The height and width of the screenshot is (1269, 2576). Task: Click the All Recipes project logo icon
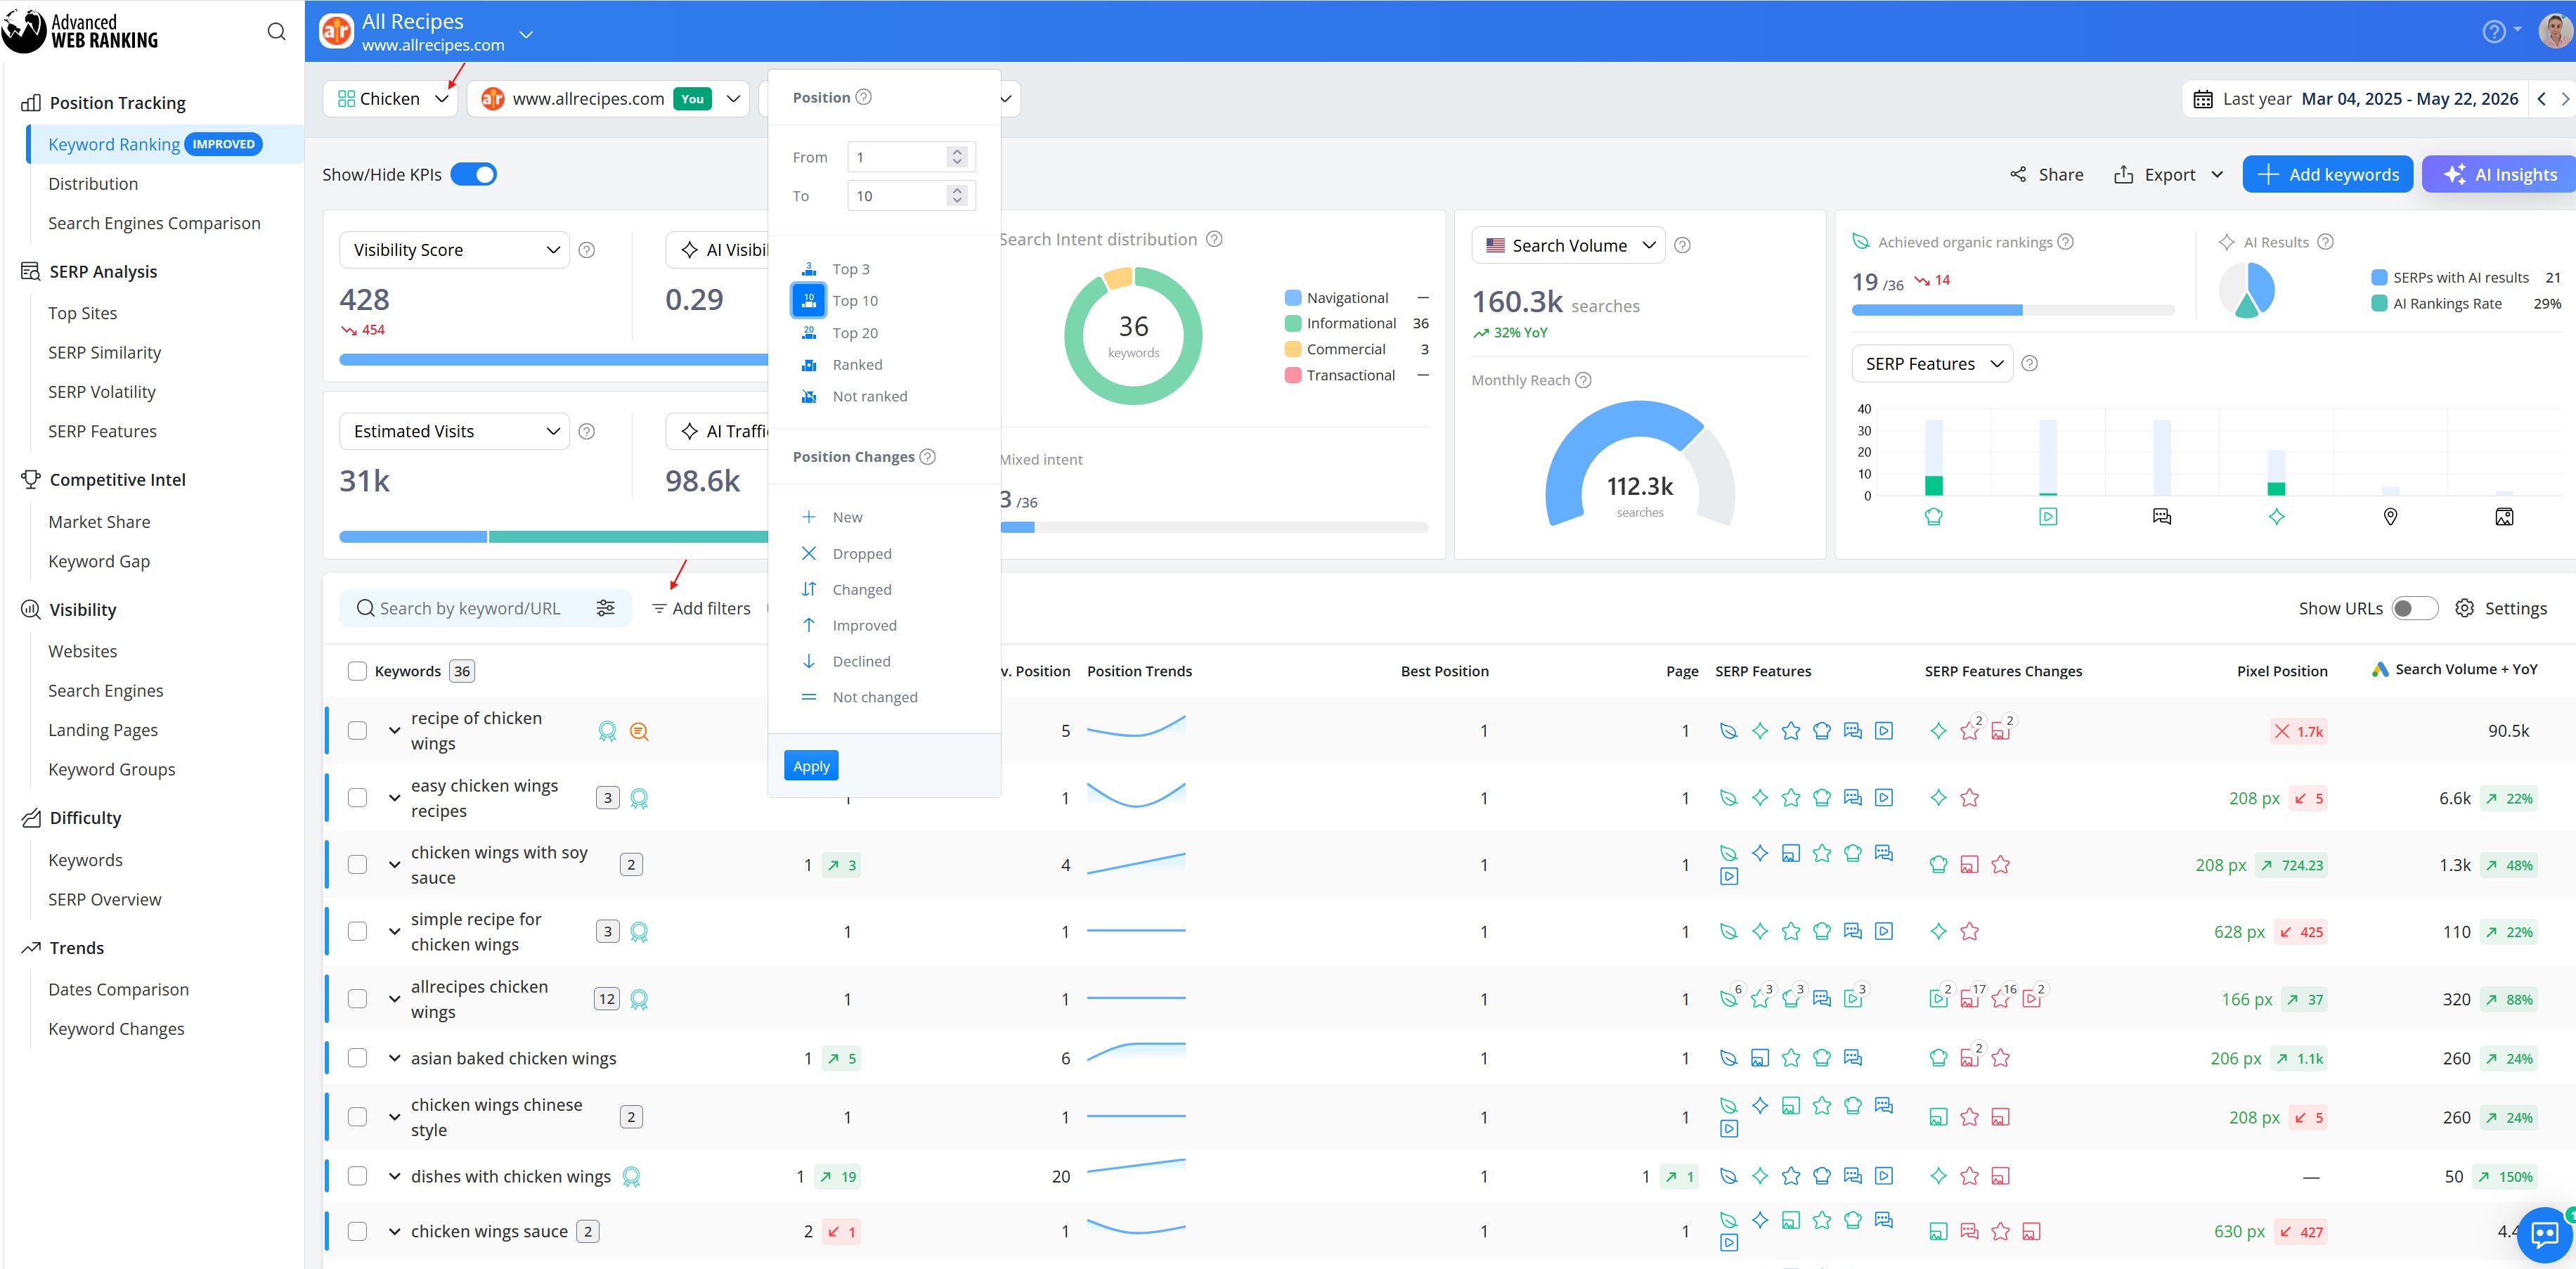point(336,32)
